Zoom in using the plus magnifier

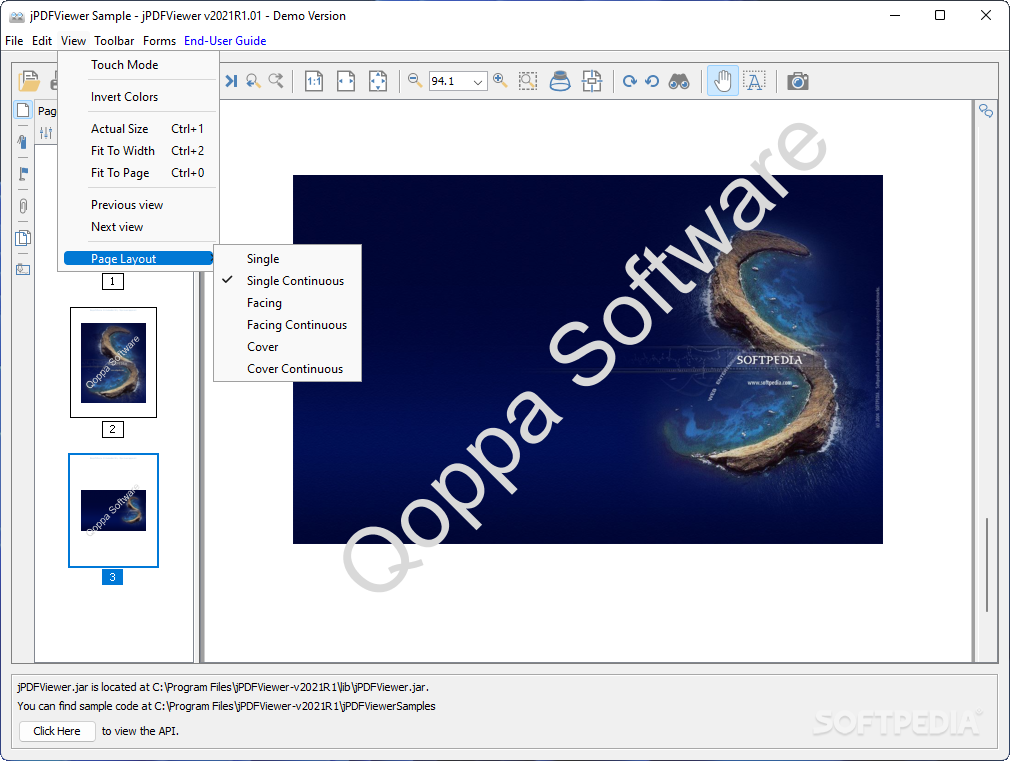coord(500,81)
